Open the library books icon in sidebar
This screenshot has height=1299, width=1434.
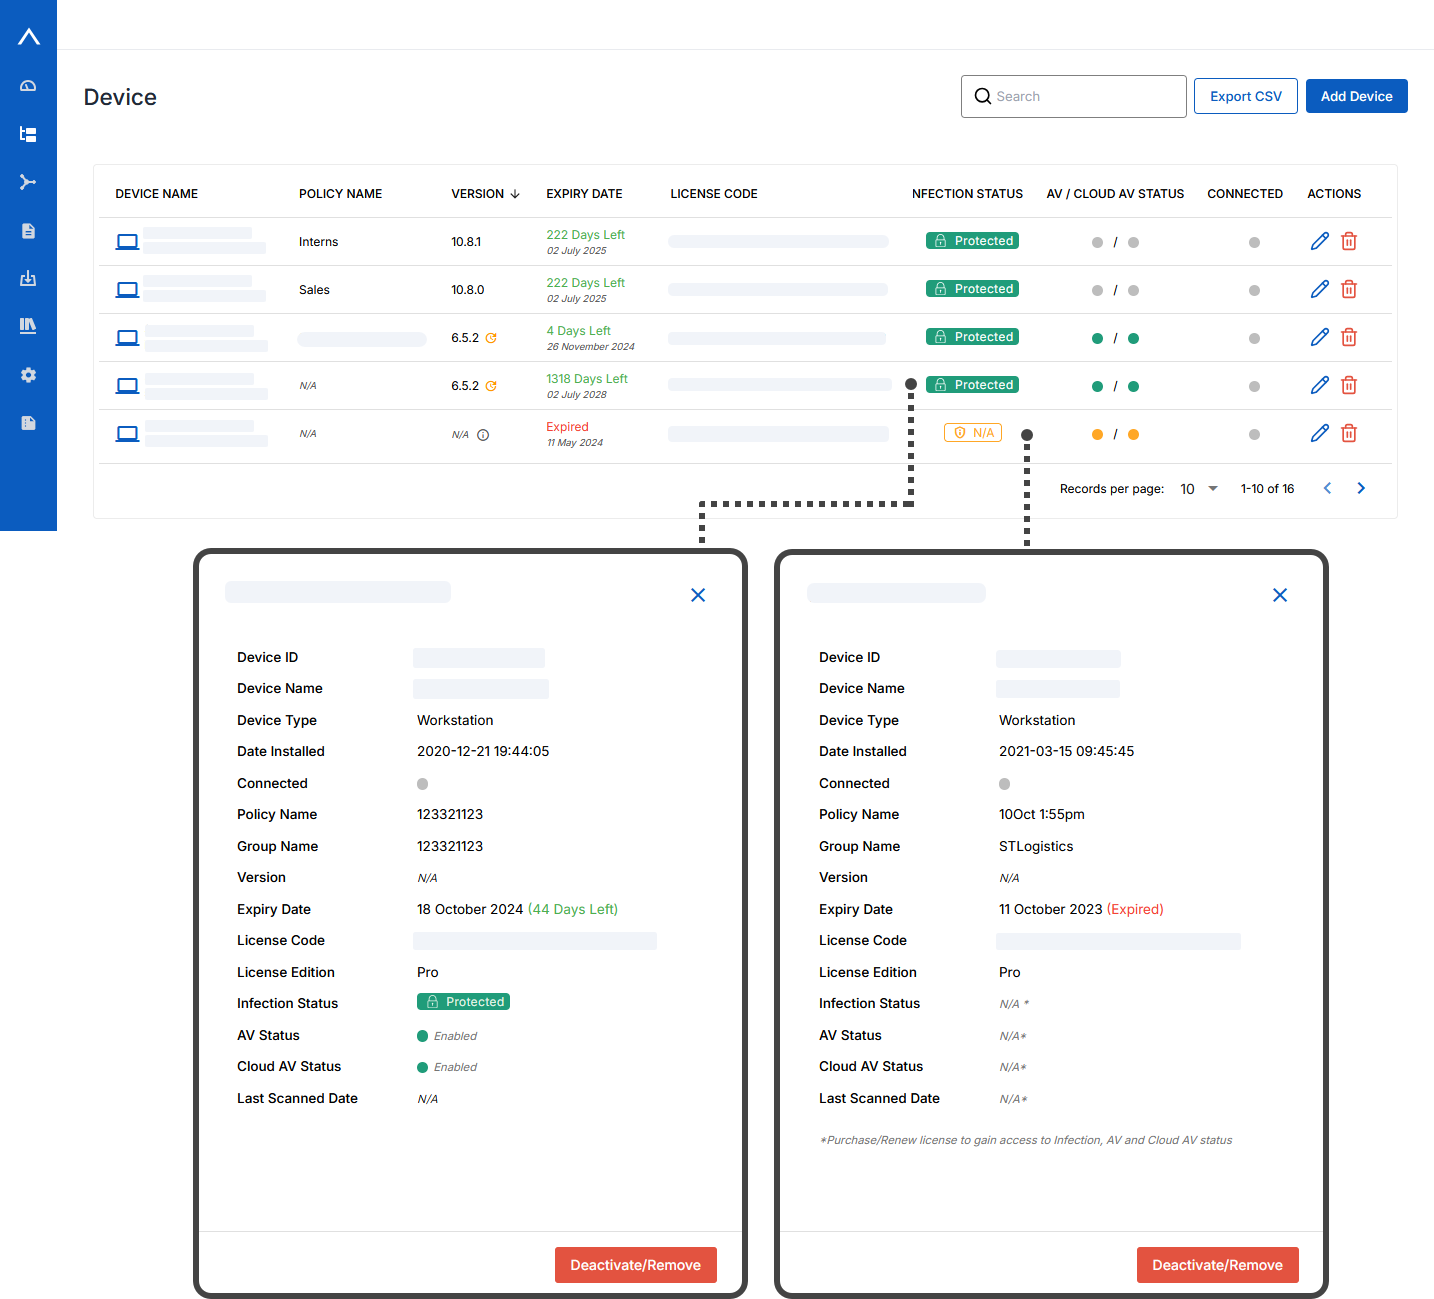[28, 326]
